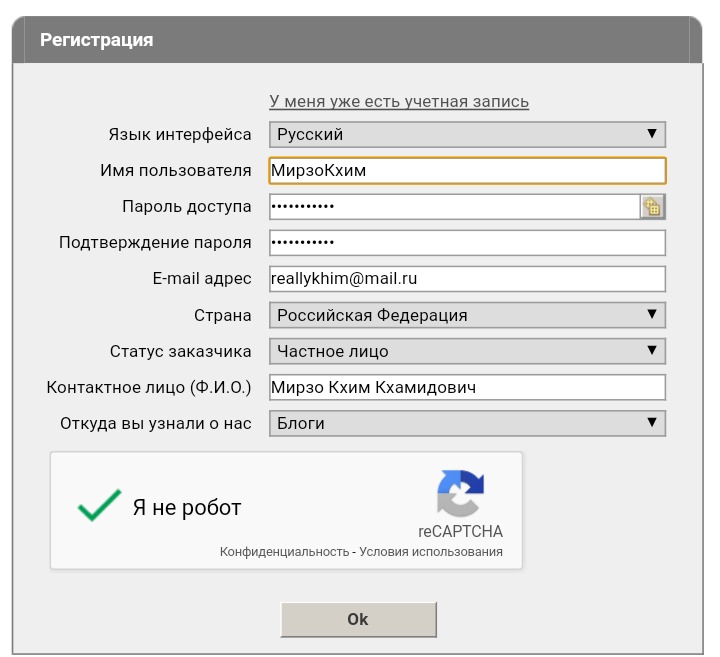Click the "Страна" label text

tap(222, 315)
